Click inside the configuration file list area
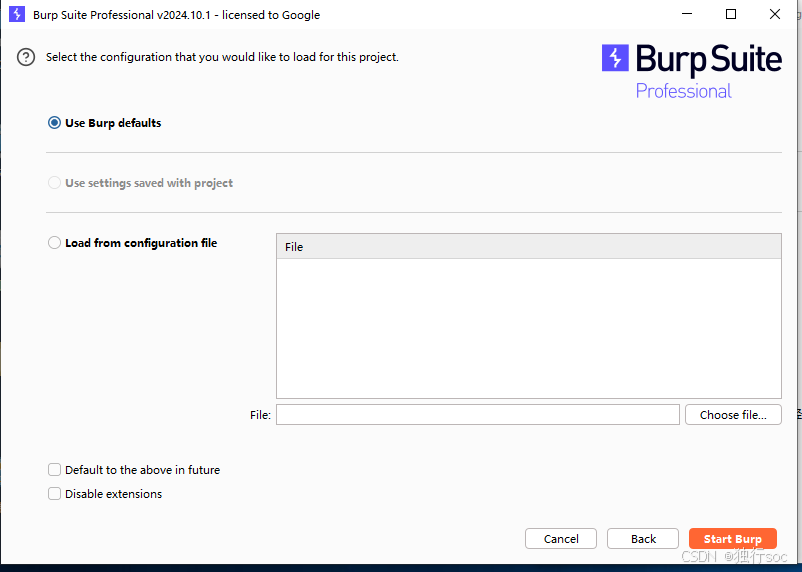The image size is (802, 572). (x=529, y=328)
